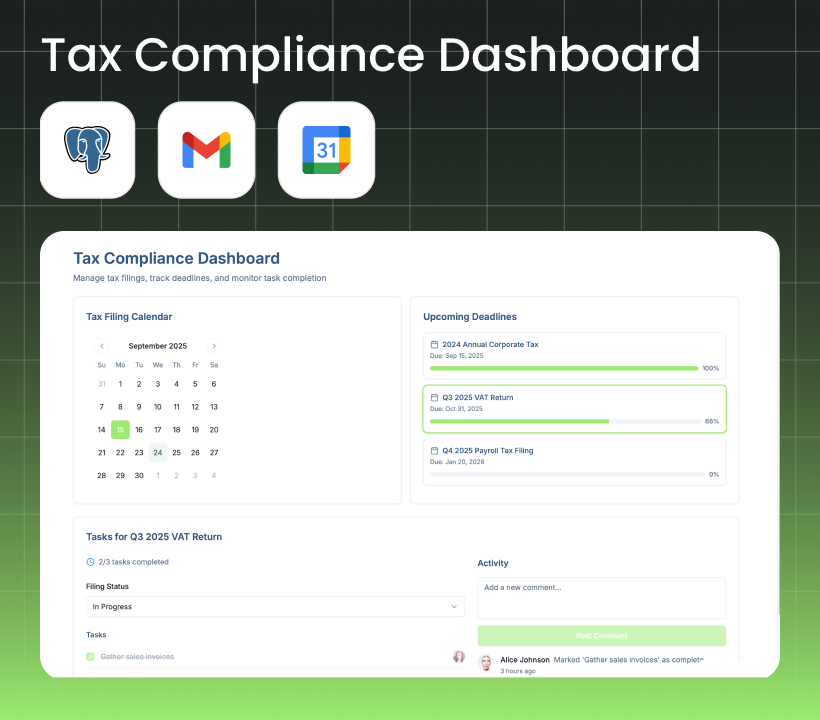Click clock icon next to tasks completed
This screenshot has width=820, height=720.
click(x=90, y=562)
